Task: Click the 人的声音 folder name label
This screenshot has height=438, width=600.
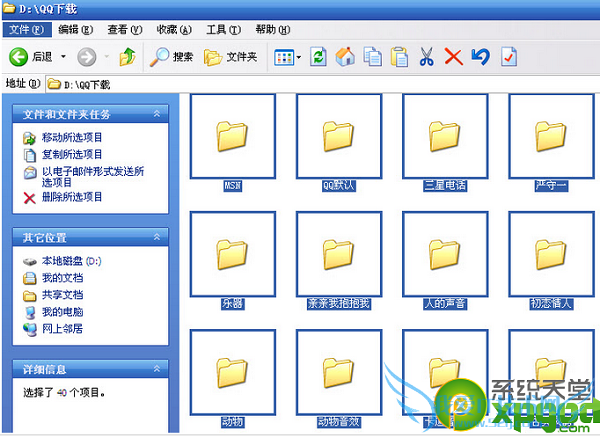Action: pos(445,304)
